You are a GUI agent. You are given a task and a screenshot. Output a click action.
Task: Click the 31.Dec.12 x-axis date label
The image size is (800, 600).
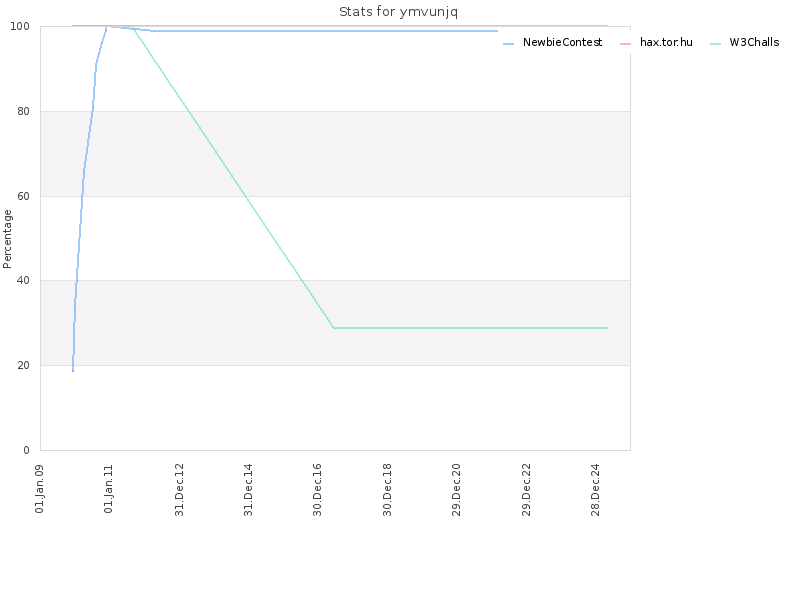(179, 488)
